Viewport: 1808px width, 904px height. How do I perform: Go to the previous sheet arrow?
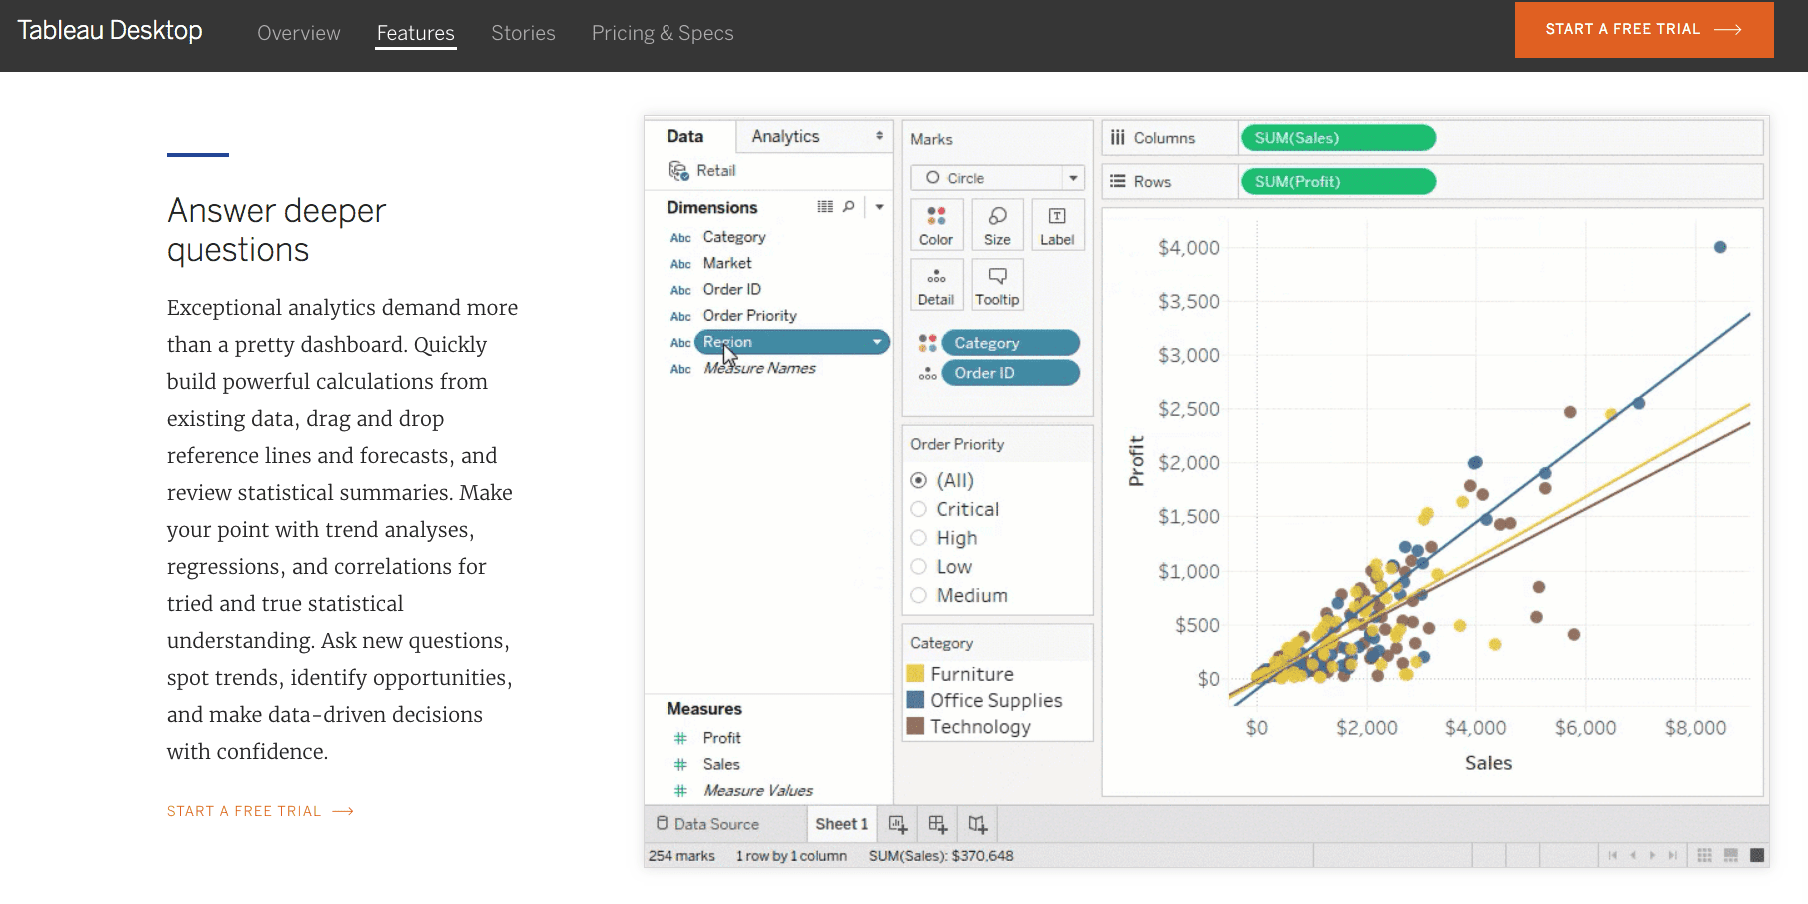click(x=1633, y=855)
